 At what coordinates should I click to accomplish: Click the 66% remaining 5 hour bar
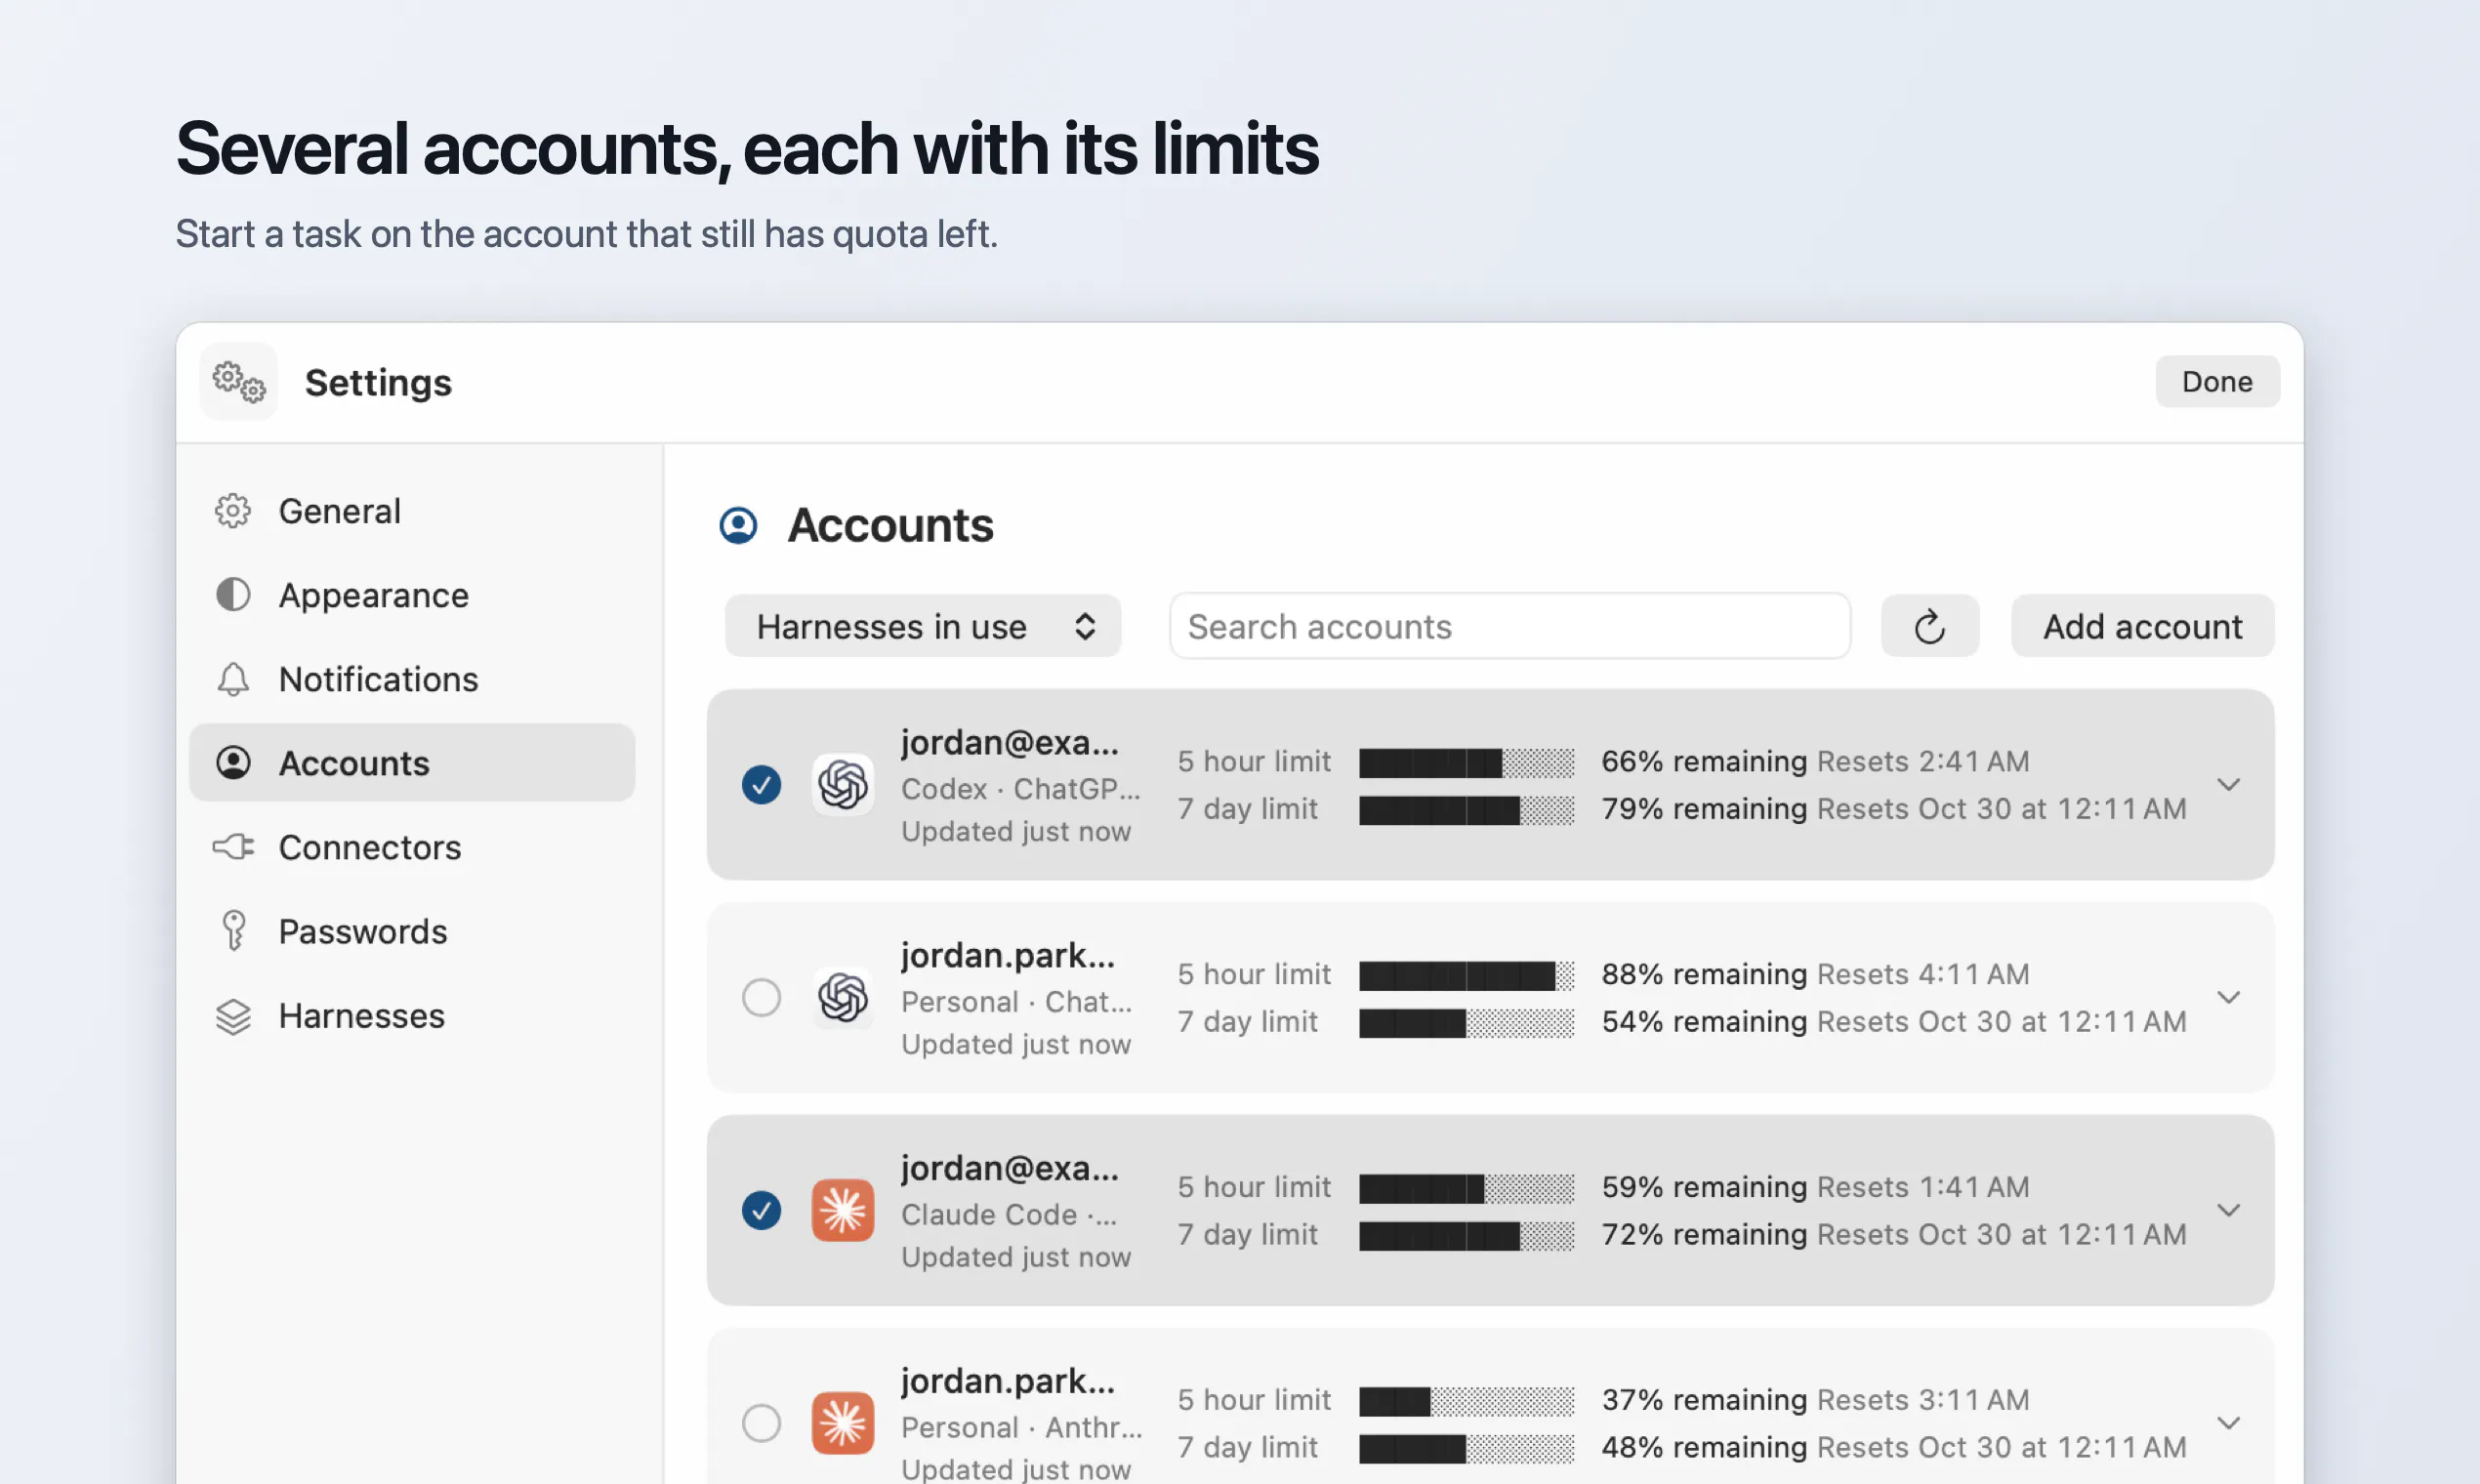click(x=1467, y=763)
